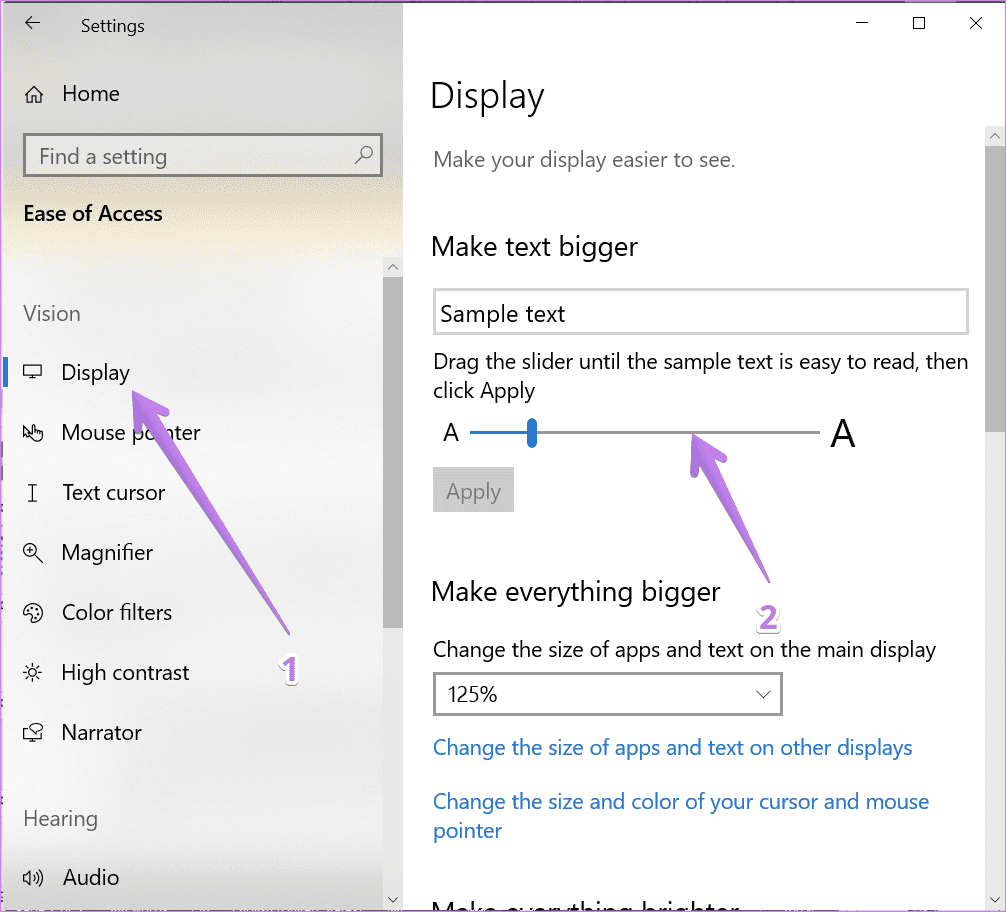Open Change size on other displays link
Screen dimensions: 1006x912
pyautogui.click(x=672, y=748)
